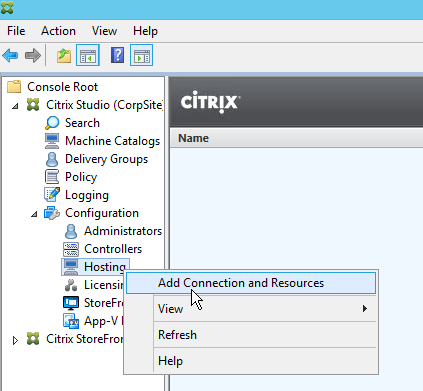Click the Up One Level folder icon
Viewport: 423px width, 391px height.
pos(64,55)
